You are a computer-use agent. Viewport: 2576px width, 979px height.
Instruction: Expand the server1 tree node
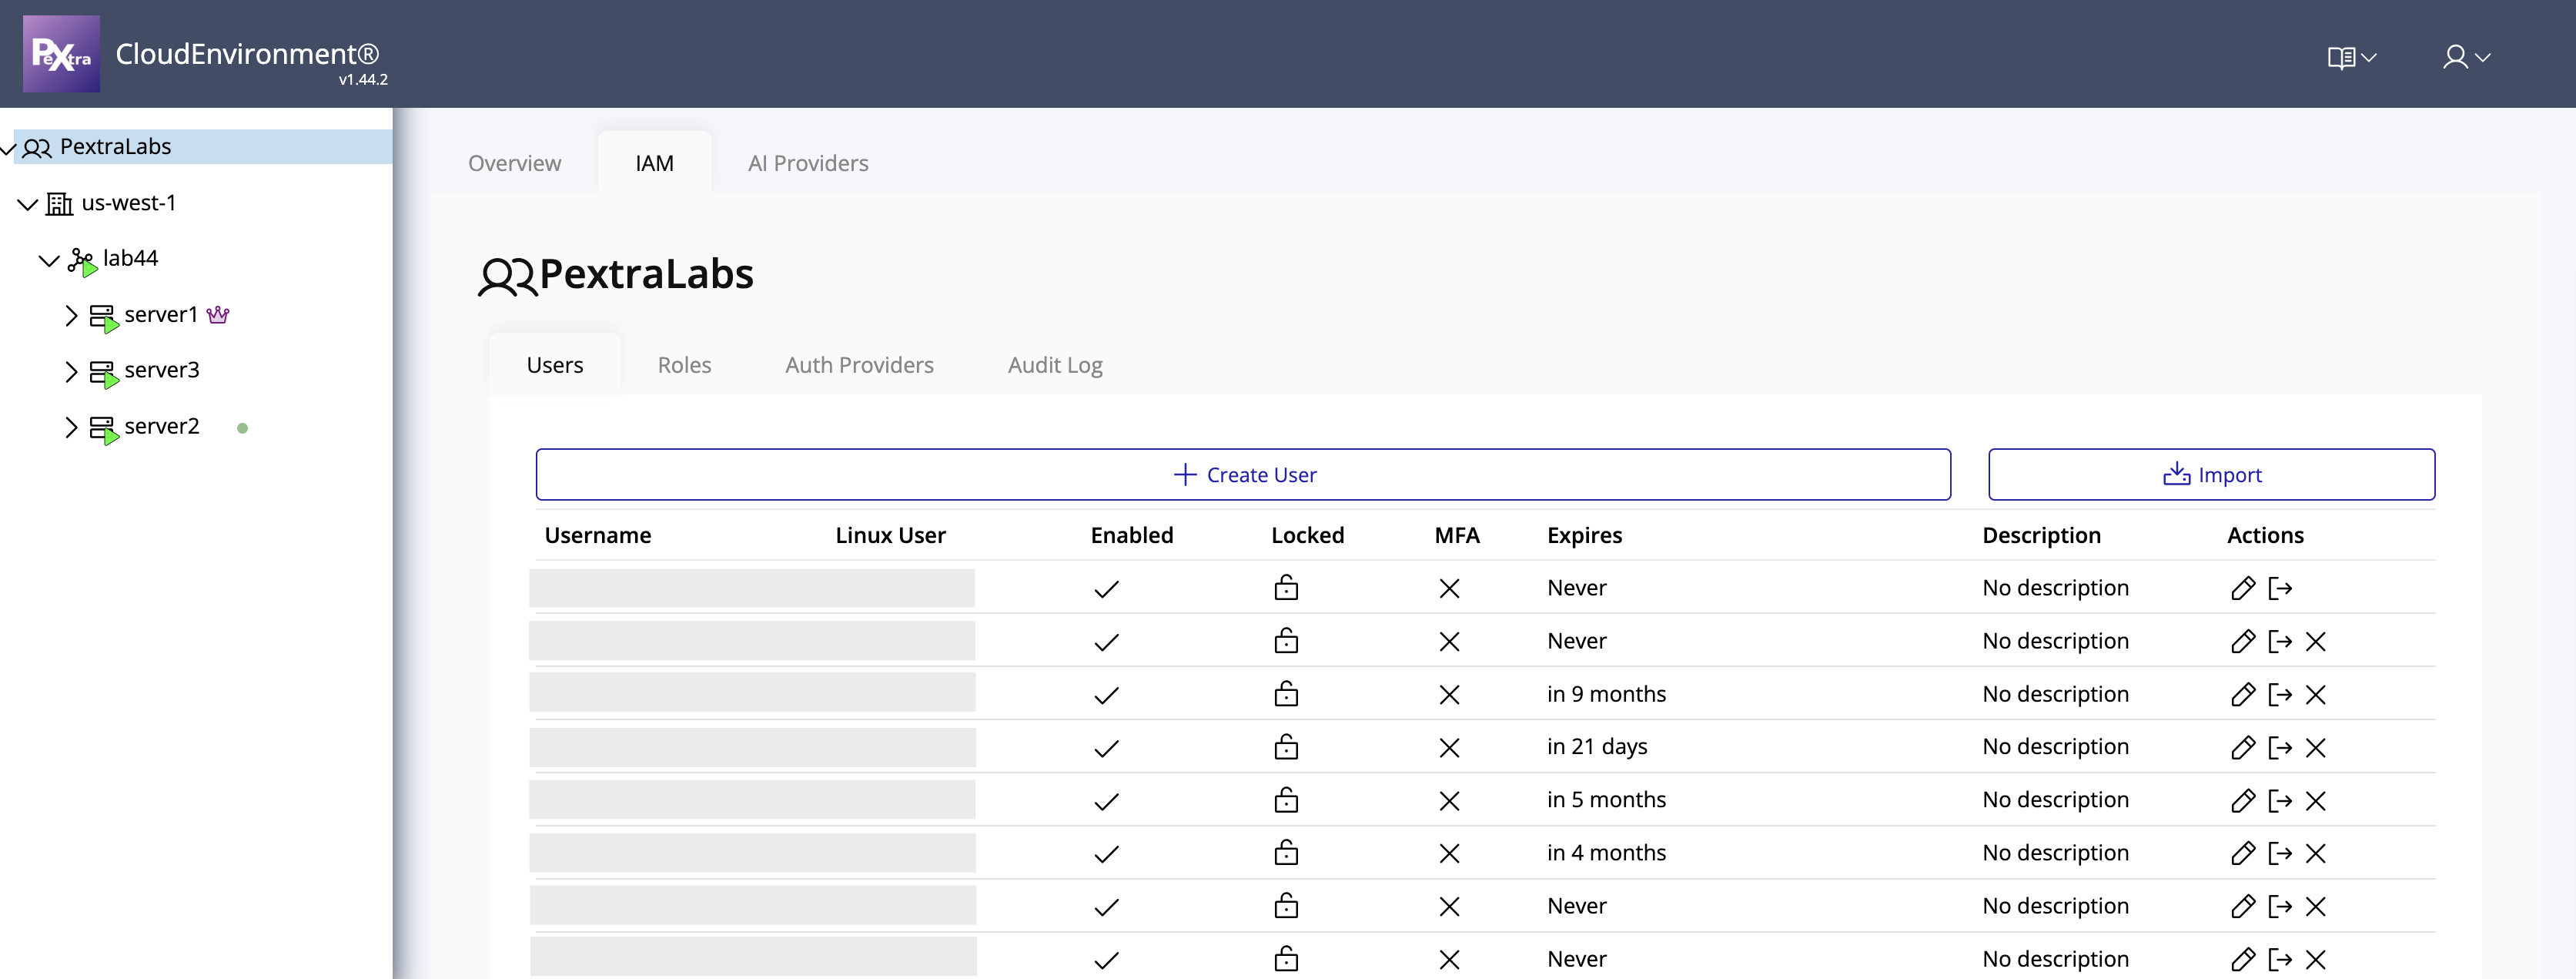click(70, 314)
